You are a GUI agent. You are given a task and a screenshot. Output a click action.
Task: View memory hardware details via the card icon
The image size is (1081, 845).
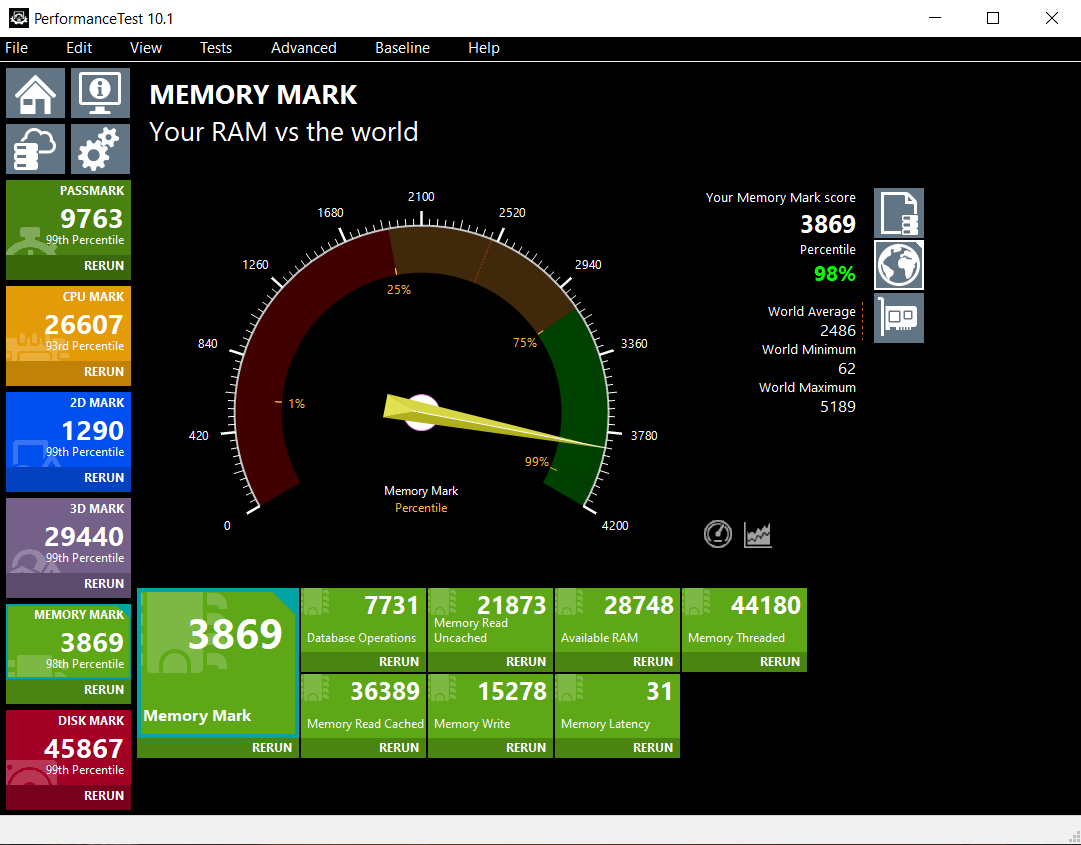[898, 317]
